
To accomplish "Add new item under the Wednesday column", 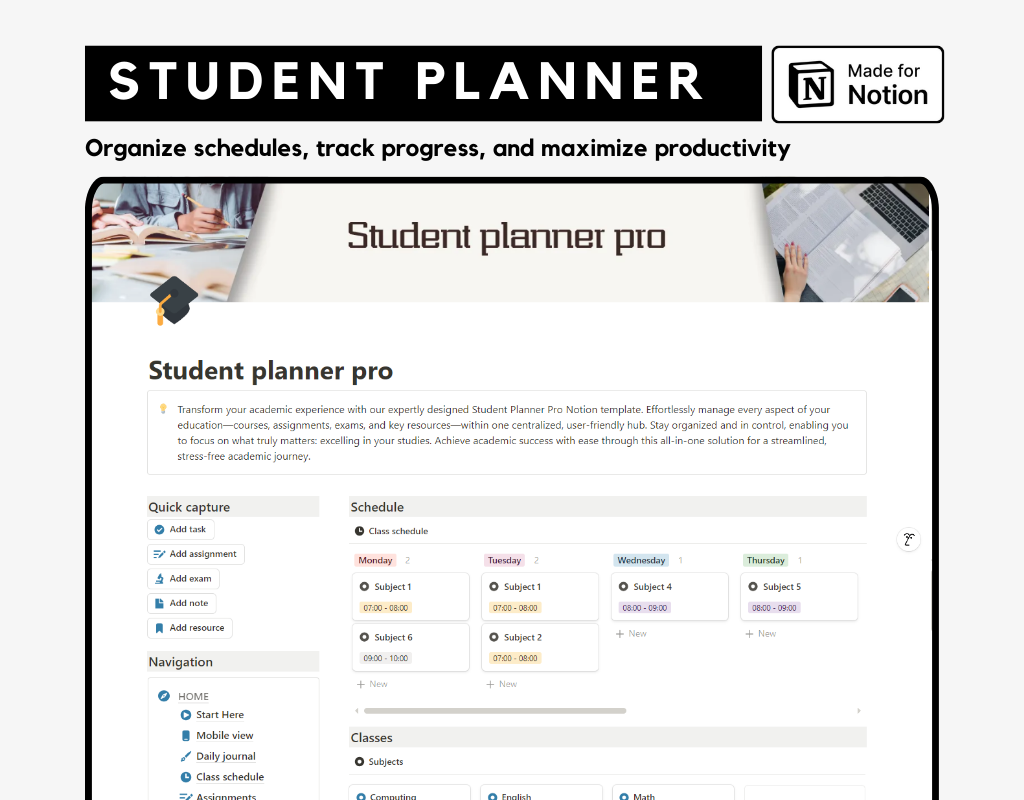I will (631, 633).
